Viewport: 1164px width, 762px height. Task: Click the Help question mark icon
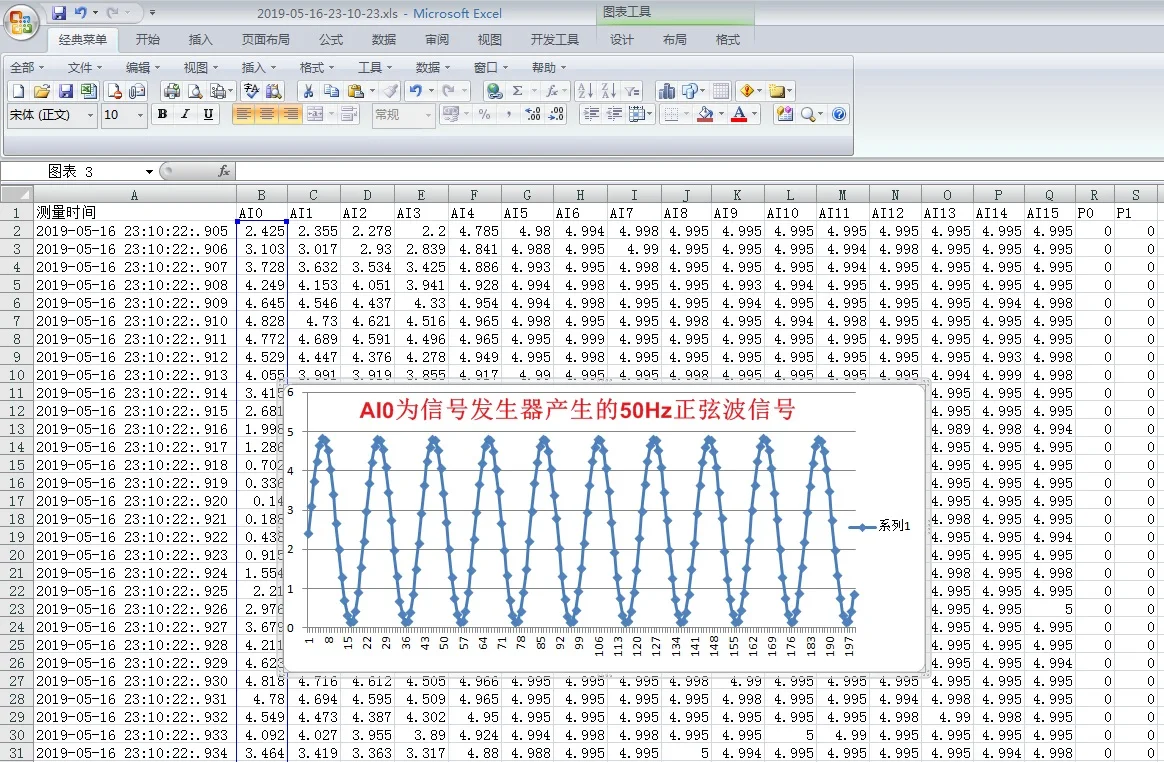click(839, 115)
